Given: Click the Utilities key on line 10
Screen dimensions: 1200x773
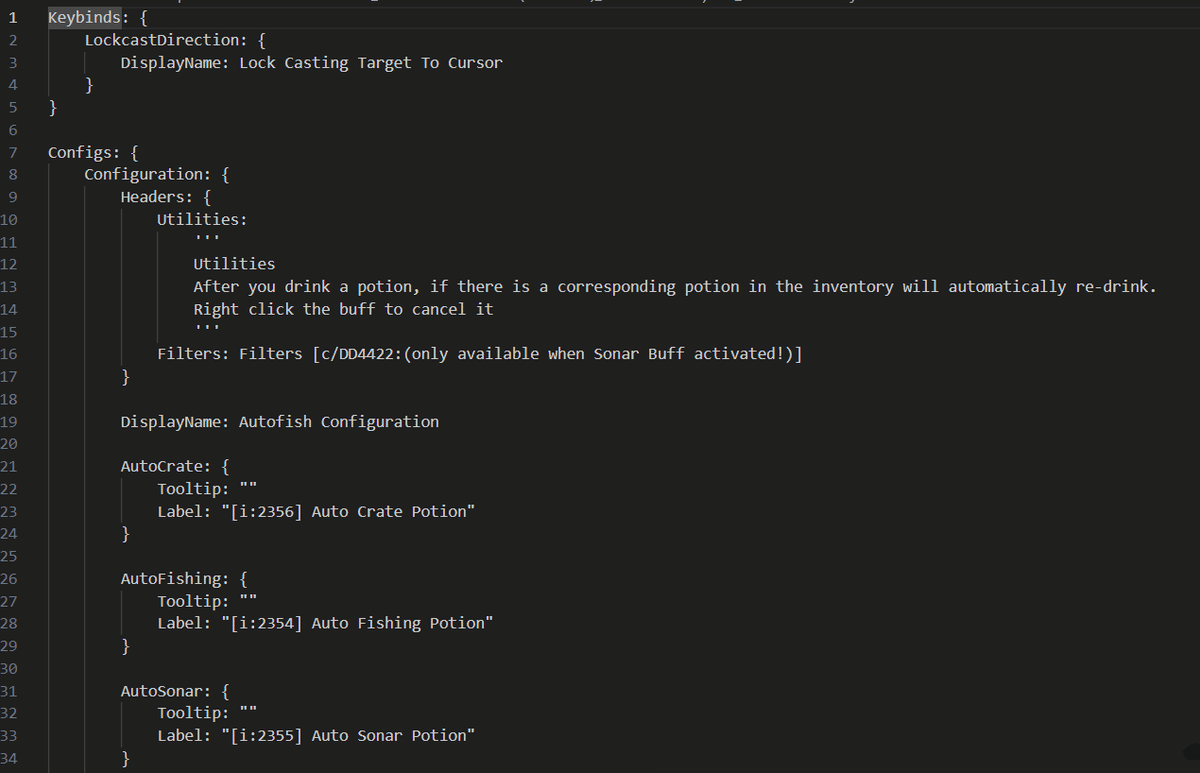Looking at the screenshot, I should (x=201, y=219).
